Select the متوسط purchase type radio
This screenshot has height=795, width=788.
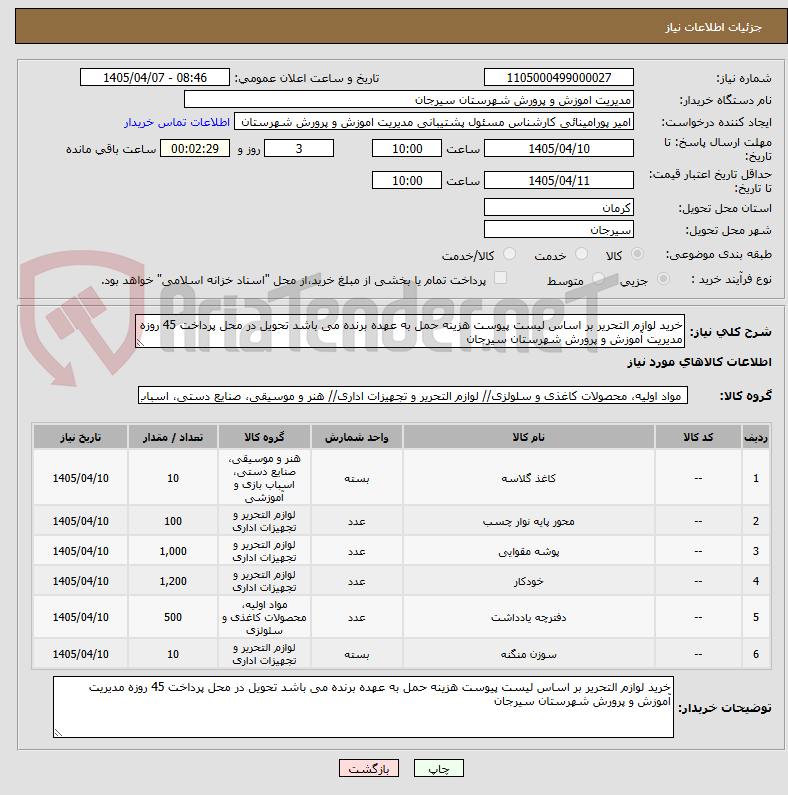pos(599,278)
